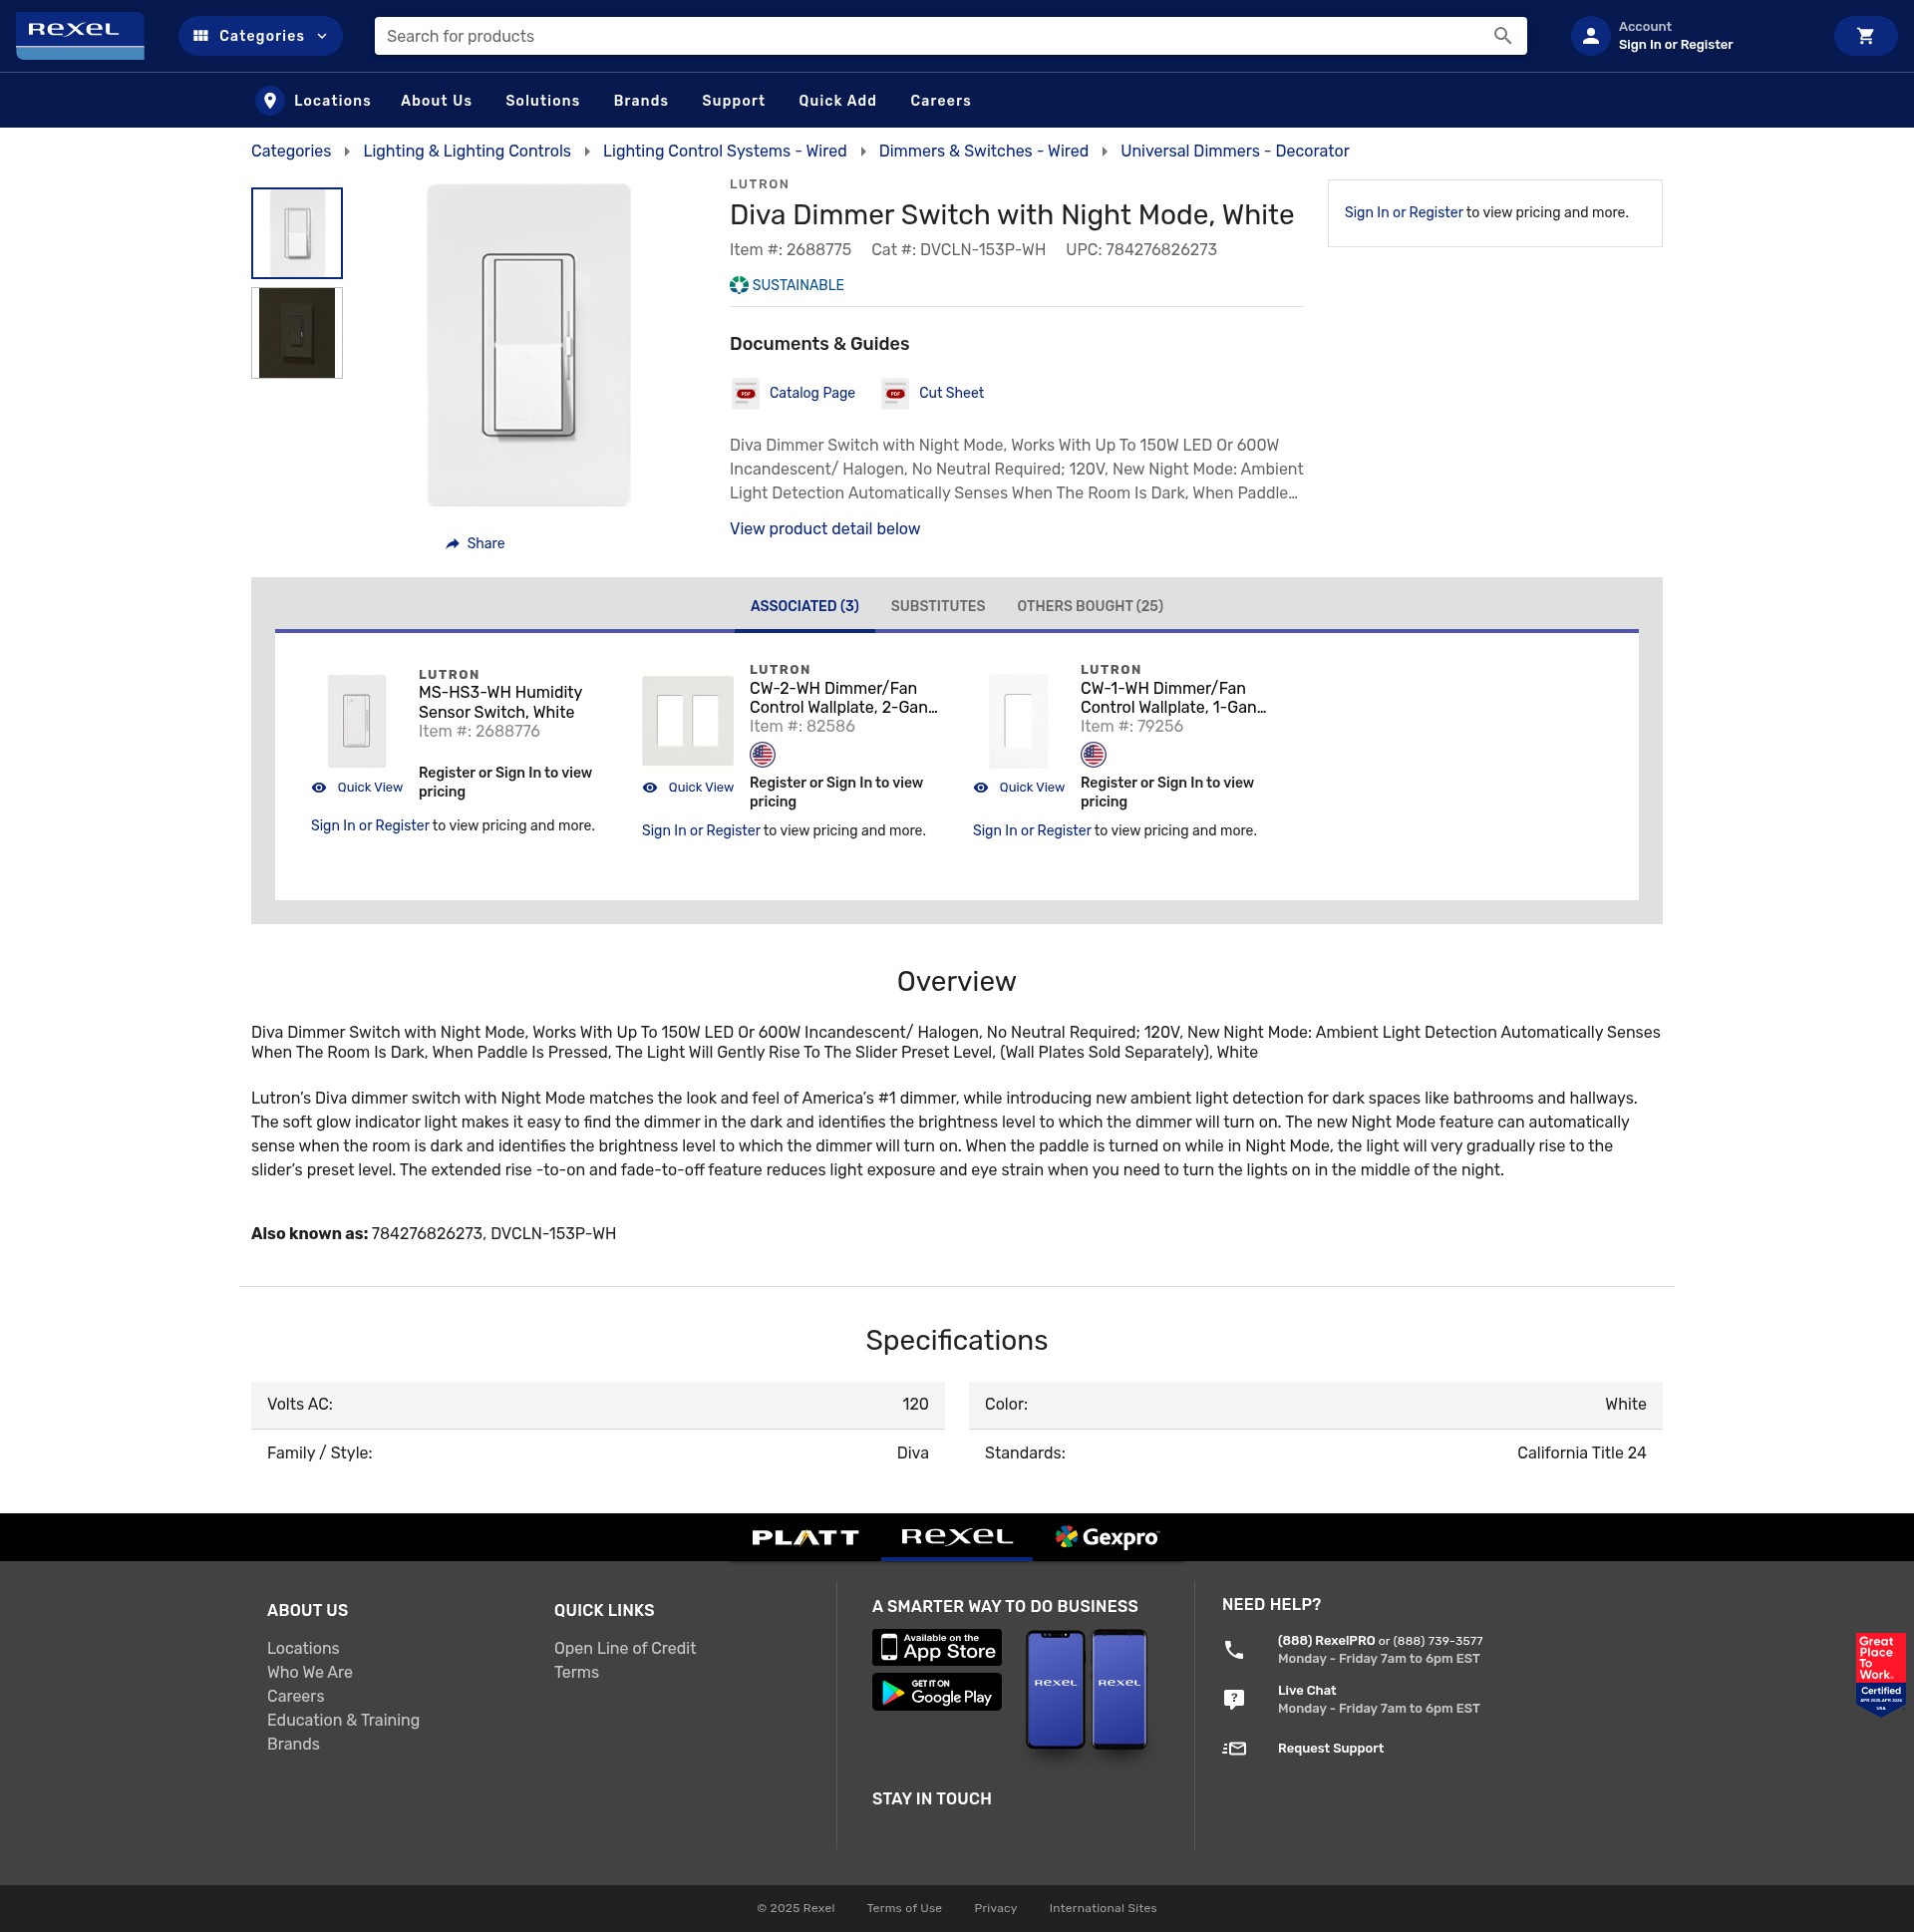This screenshot has height=1932, width=1914.
Task: Click US flag icon under CW-1-WH
Action: tap(1093, 754)
